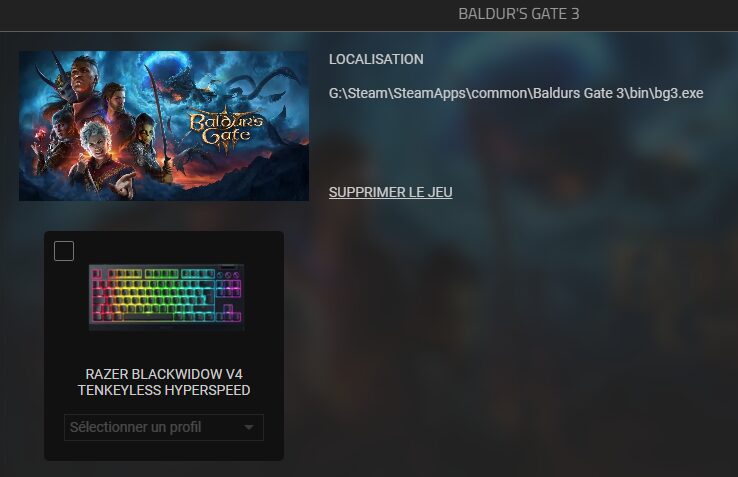Click the Escape key on keyboard image
738x477 pixels.
pos(97,274)
